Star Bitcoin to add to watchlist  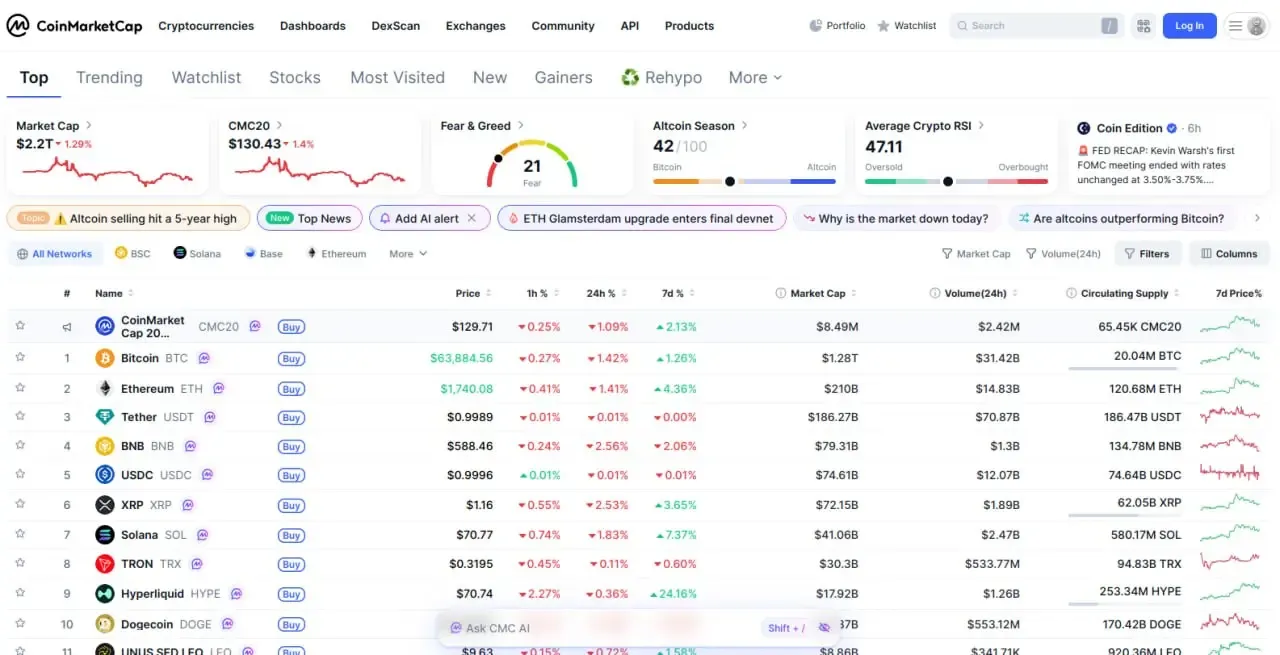[20, 357]
